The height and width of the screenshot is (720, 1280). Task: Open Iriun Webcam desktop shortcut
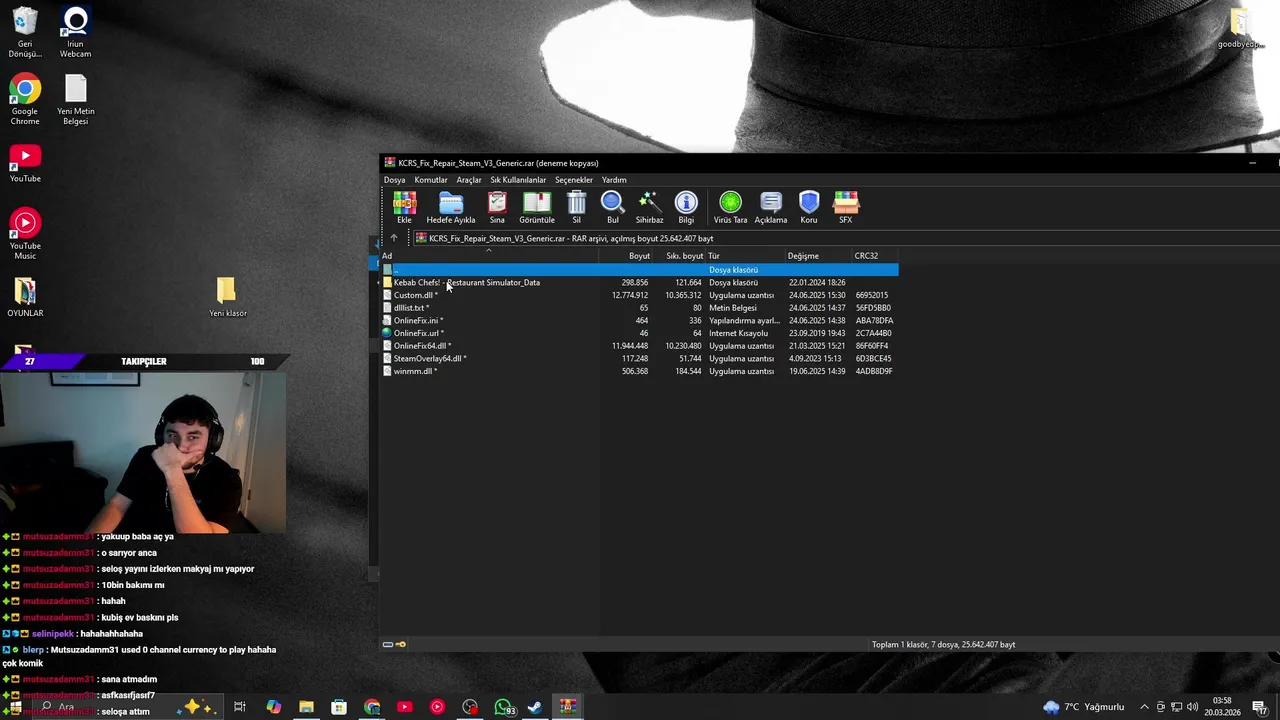tap(75, 33)
